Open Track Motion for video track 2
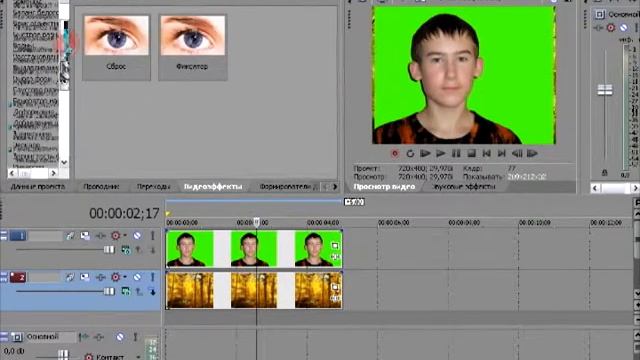This screenshot has width=640, height=360. pyautogui.click(x=85, y=278)
